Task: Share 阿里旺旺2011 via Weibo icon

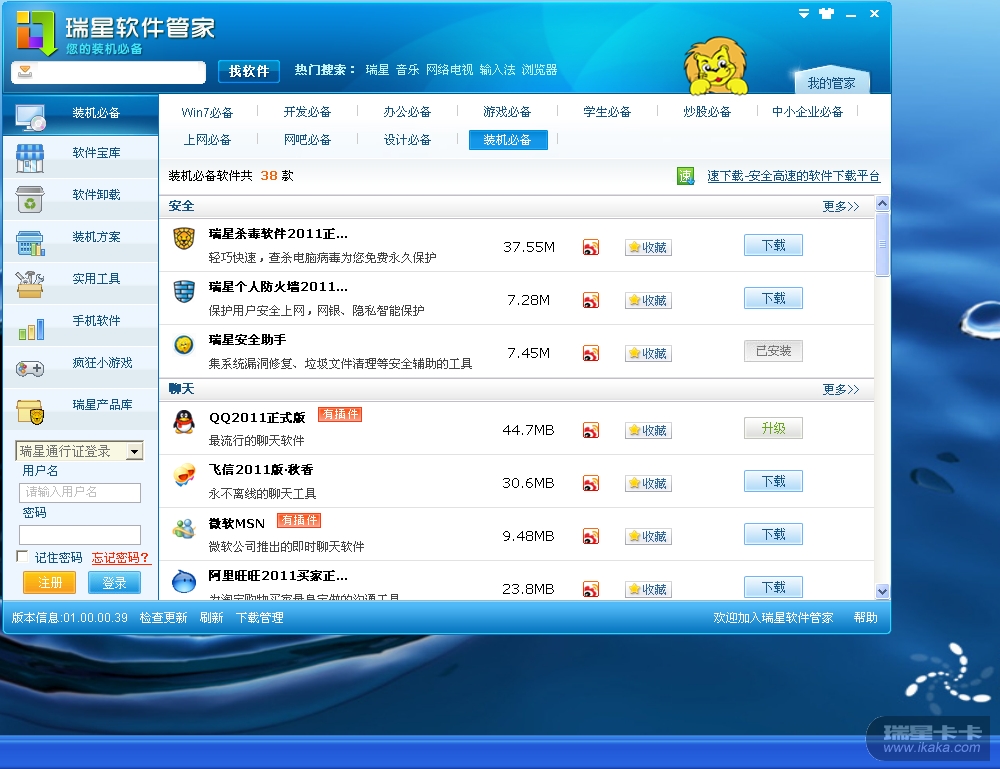Action: (591, 589)
